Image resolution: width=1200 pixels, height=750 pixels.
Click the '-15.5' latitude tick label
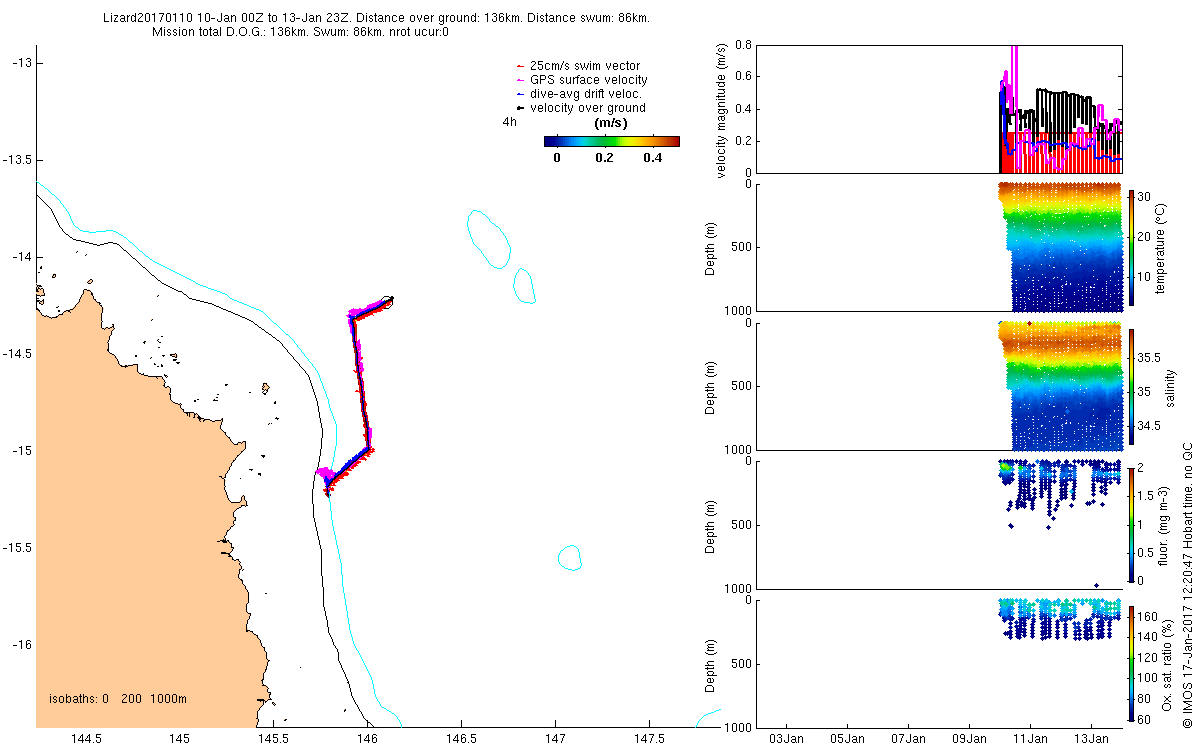18,548
